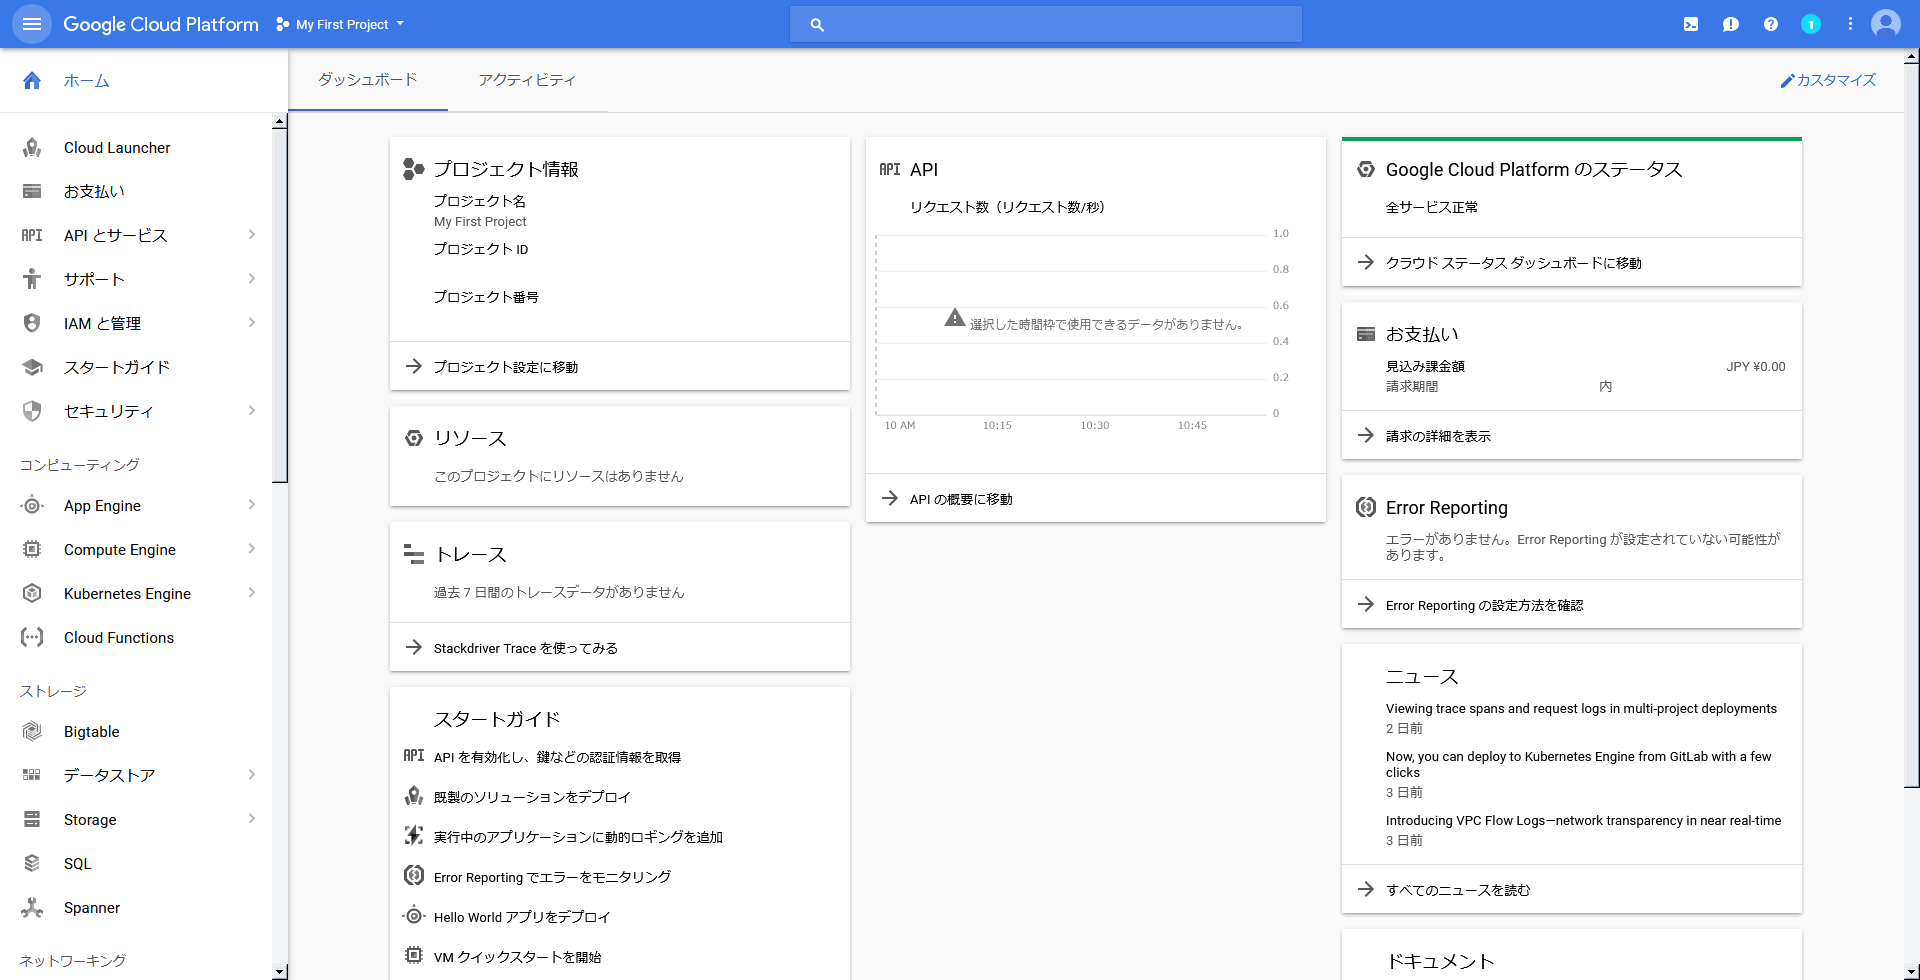1920x980 pixels.
Task: Expand the App Engine submenu chevron
Action: click(252, 504)
